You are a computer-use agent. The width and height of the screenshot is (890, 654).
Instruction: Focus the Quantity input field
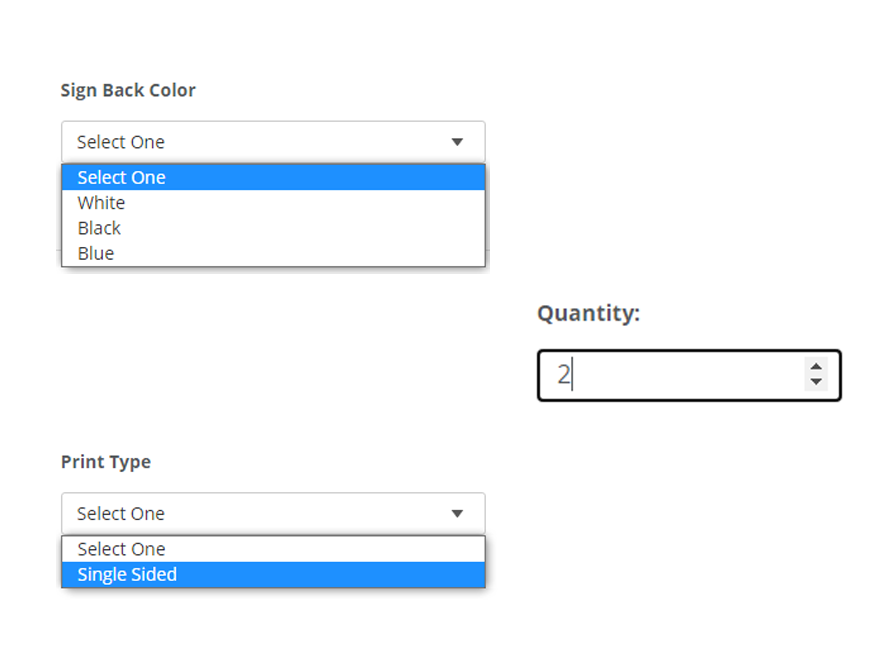tap(680, 375)
